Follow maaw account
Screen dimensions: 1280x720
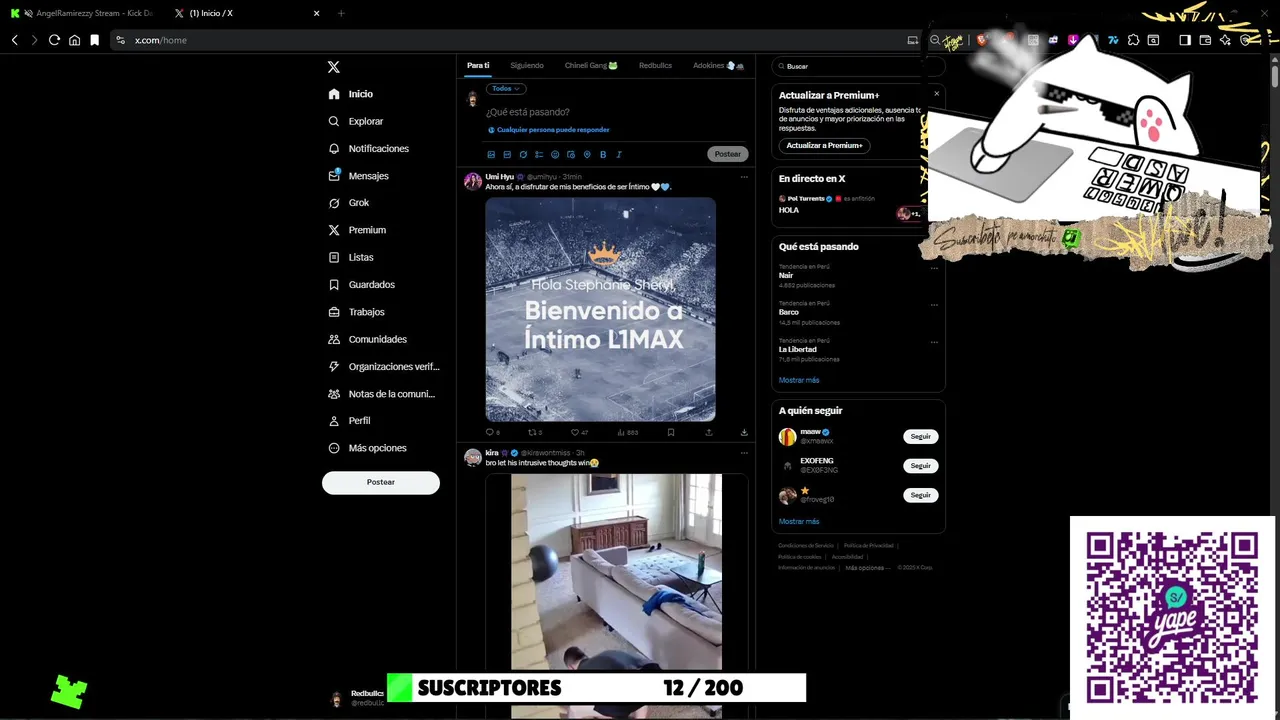[920, 437]
